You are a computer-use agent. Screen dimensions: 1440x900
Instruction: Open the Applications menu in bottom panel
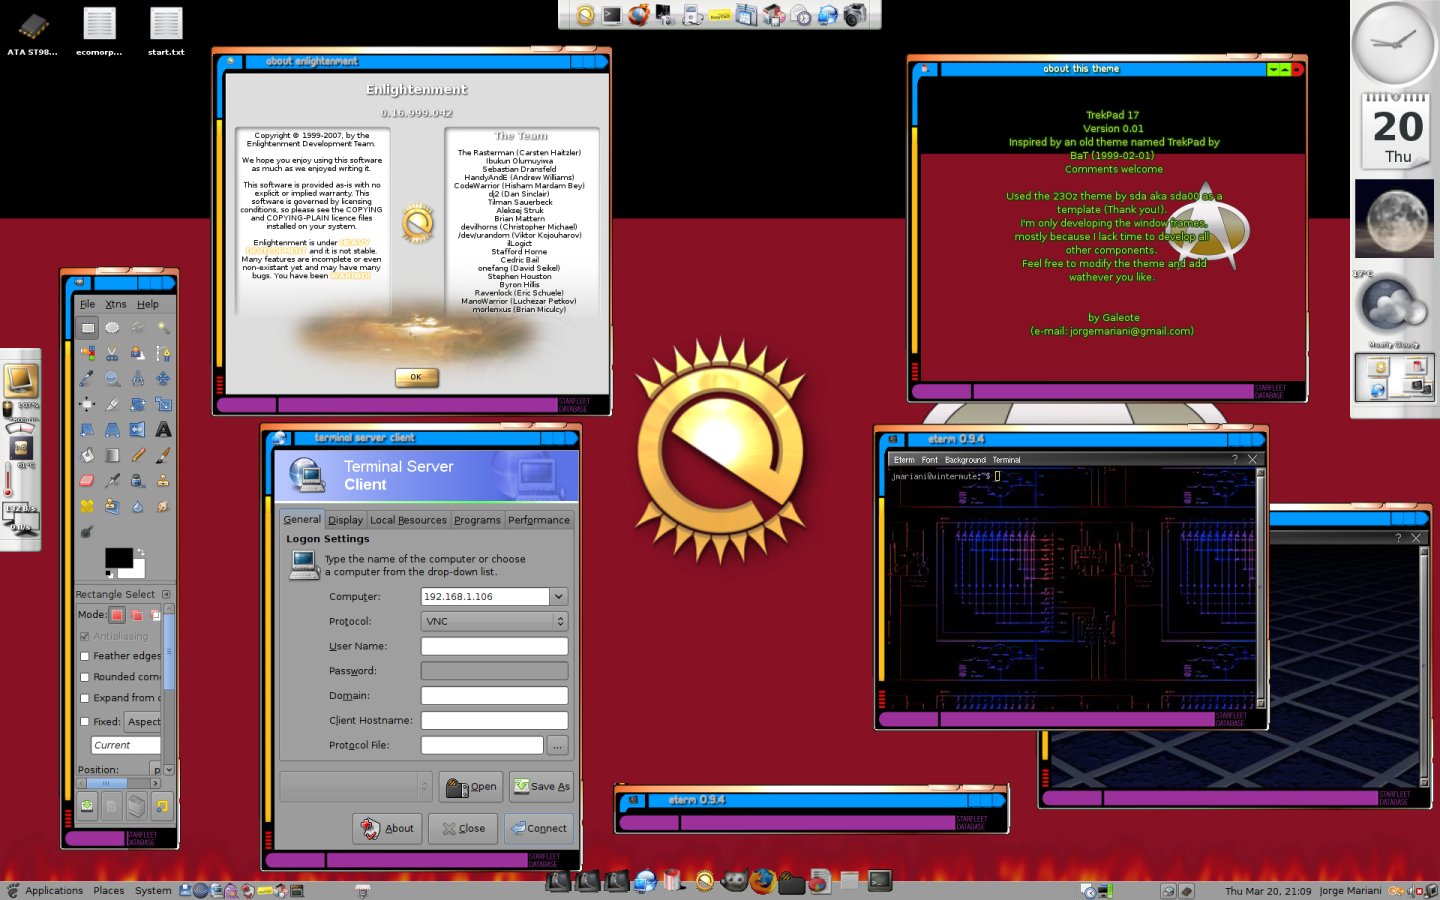[54, 890]
